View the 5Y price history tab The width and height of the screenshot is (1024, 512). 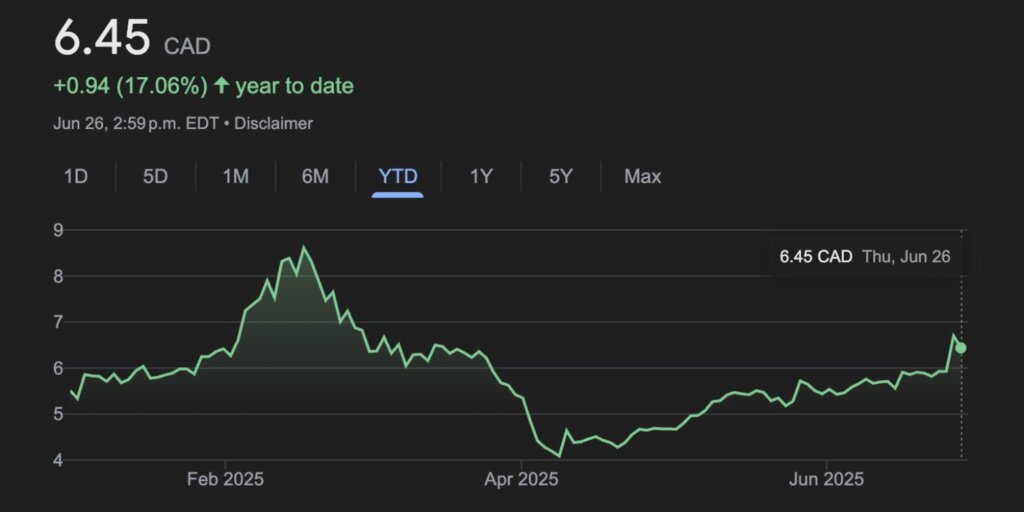coord(560,177)
